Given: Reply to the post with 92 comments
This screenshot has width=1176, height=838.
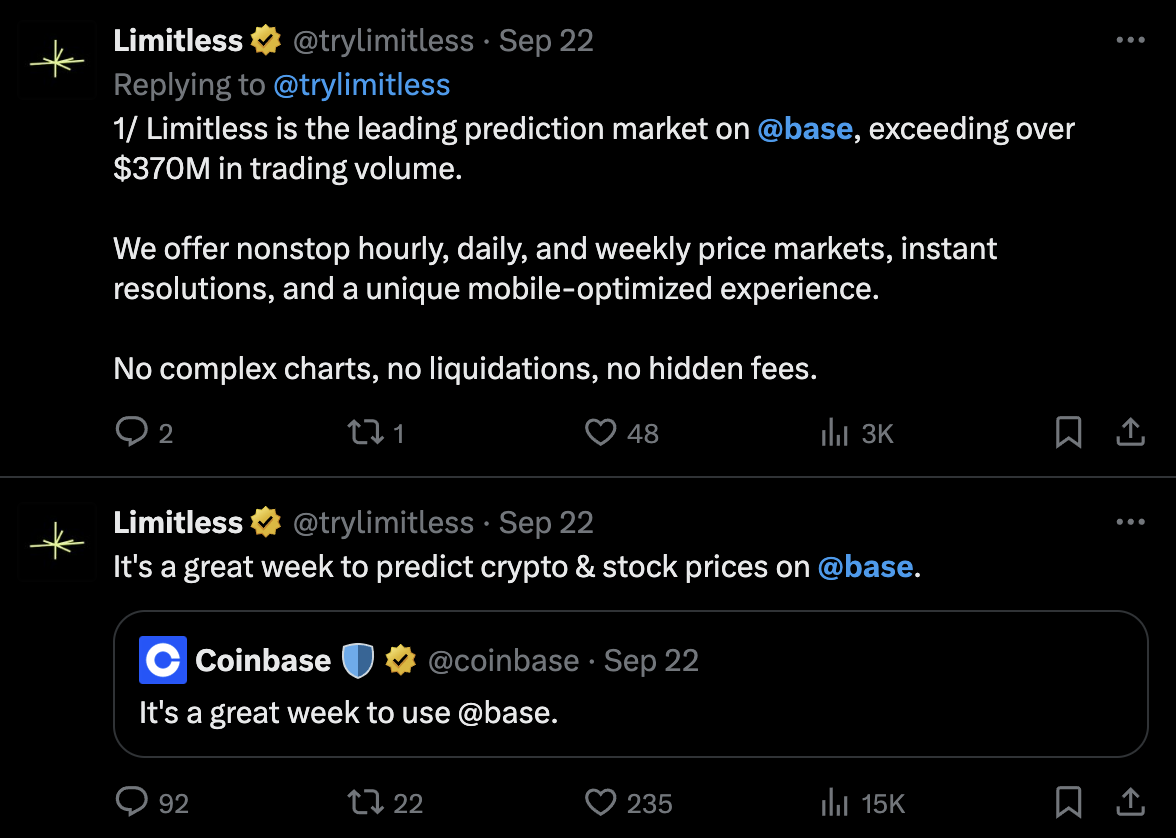Looking at the screenshot, I should pos(132,802).
